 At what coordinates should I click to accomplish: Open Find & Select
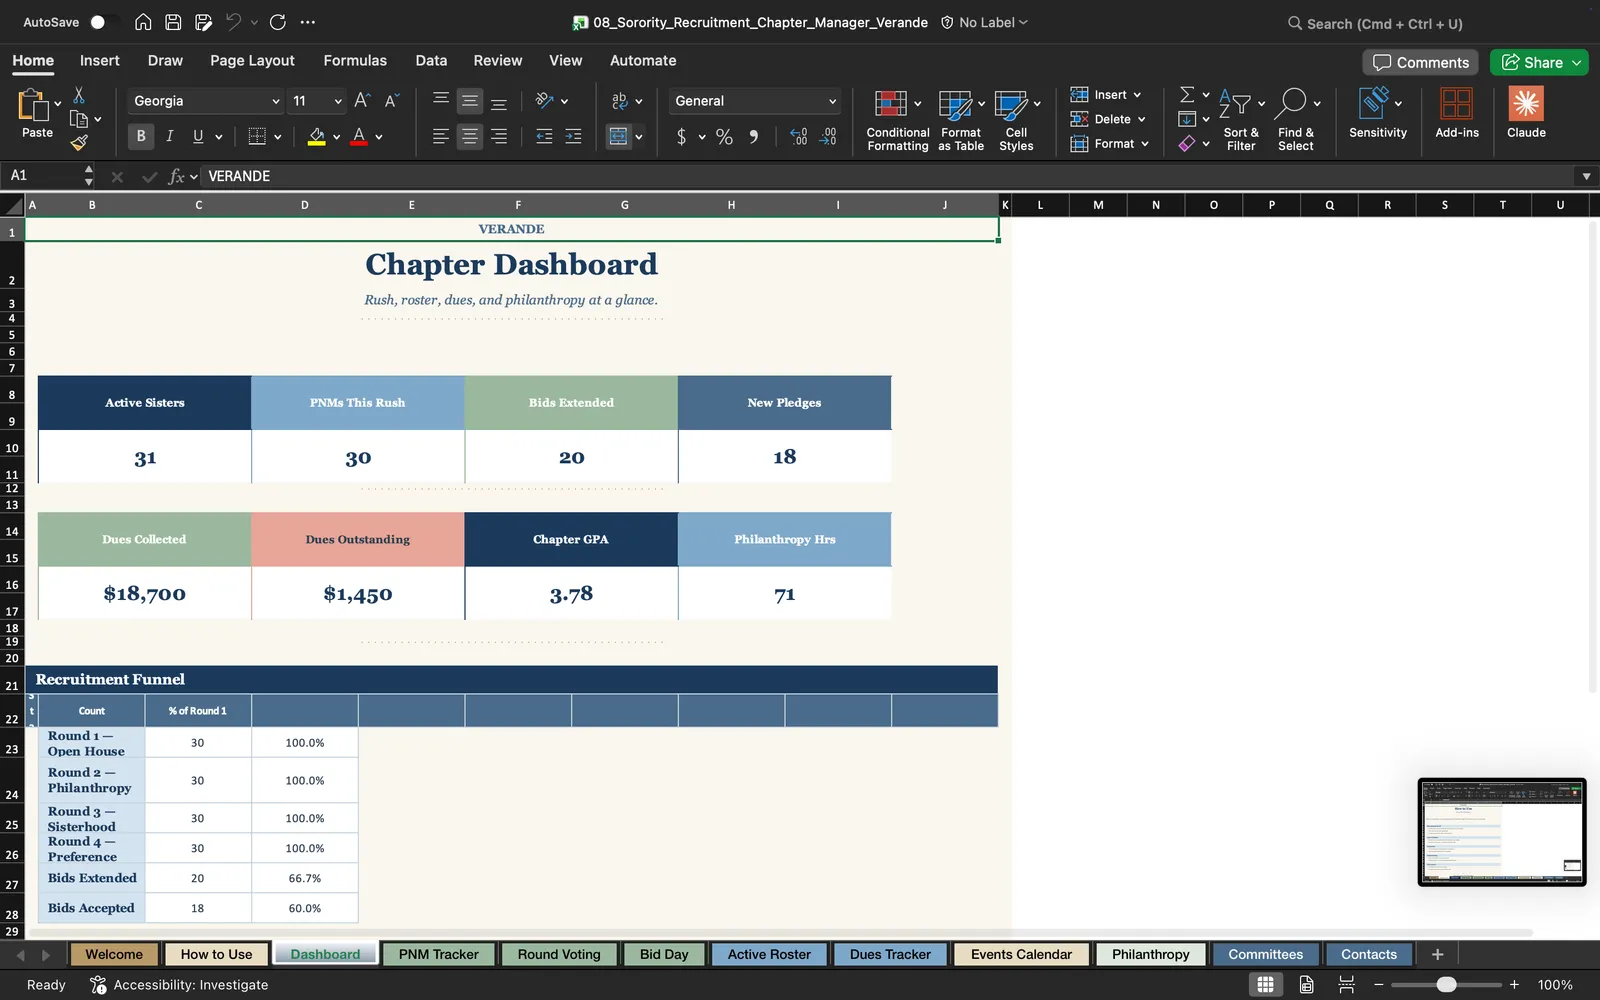pyautogui.click(x=1296, y=120)
